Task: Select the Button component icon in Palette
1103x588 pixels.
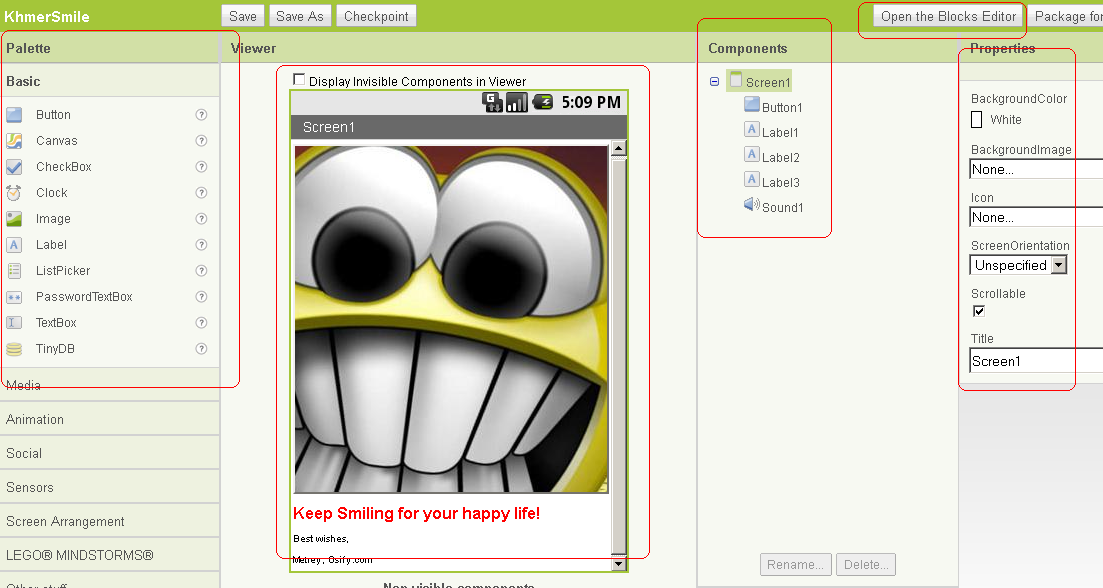Action: point(14,115)
